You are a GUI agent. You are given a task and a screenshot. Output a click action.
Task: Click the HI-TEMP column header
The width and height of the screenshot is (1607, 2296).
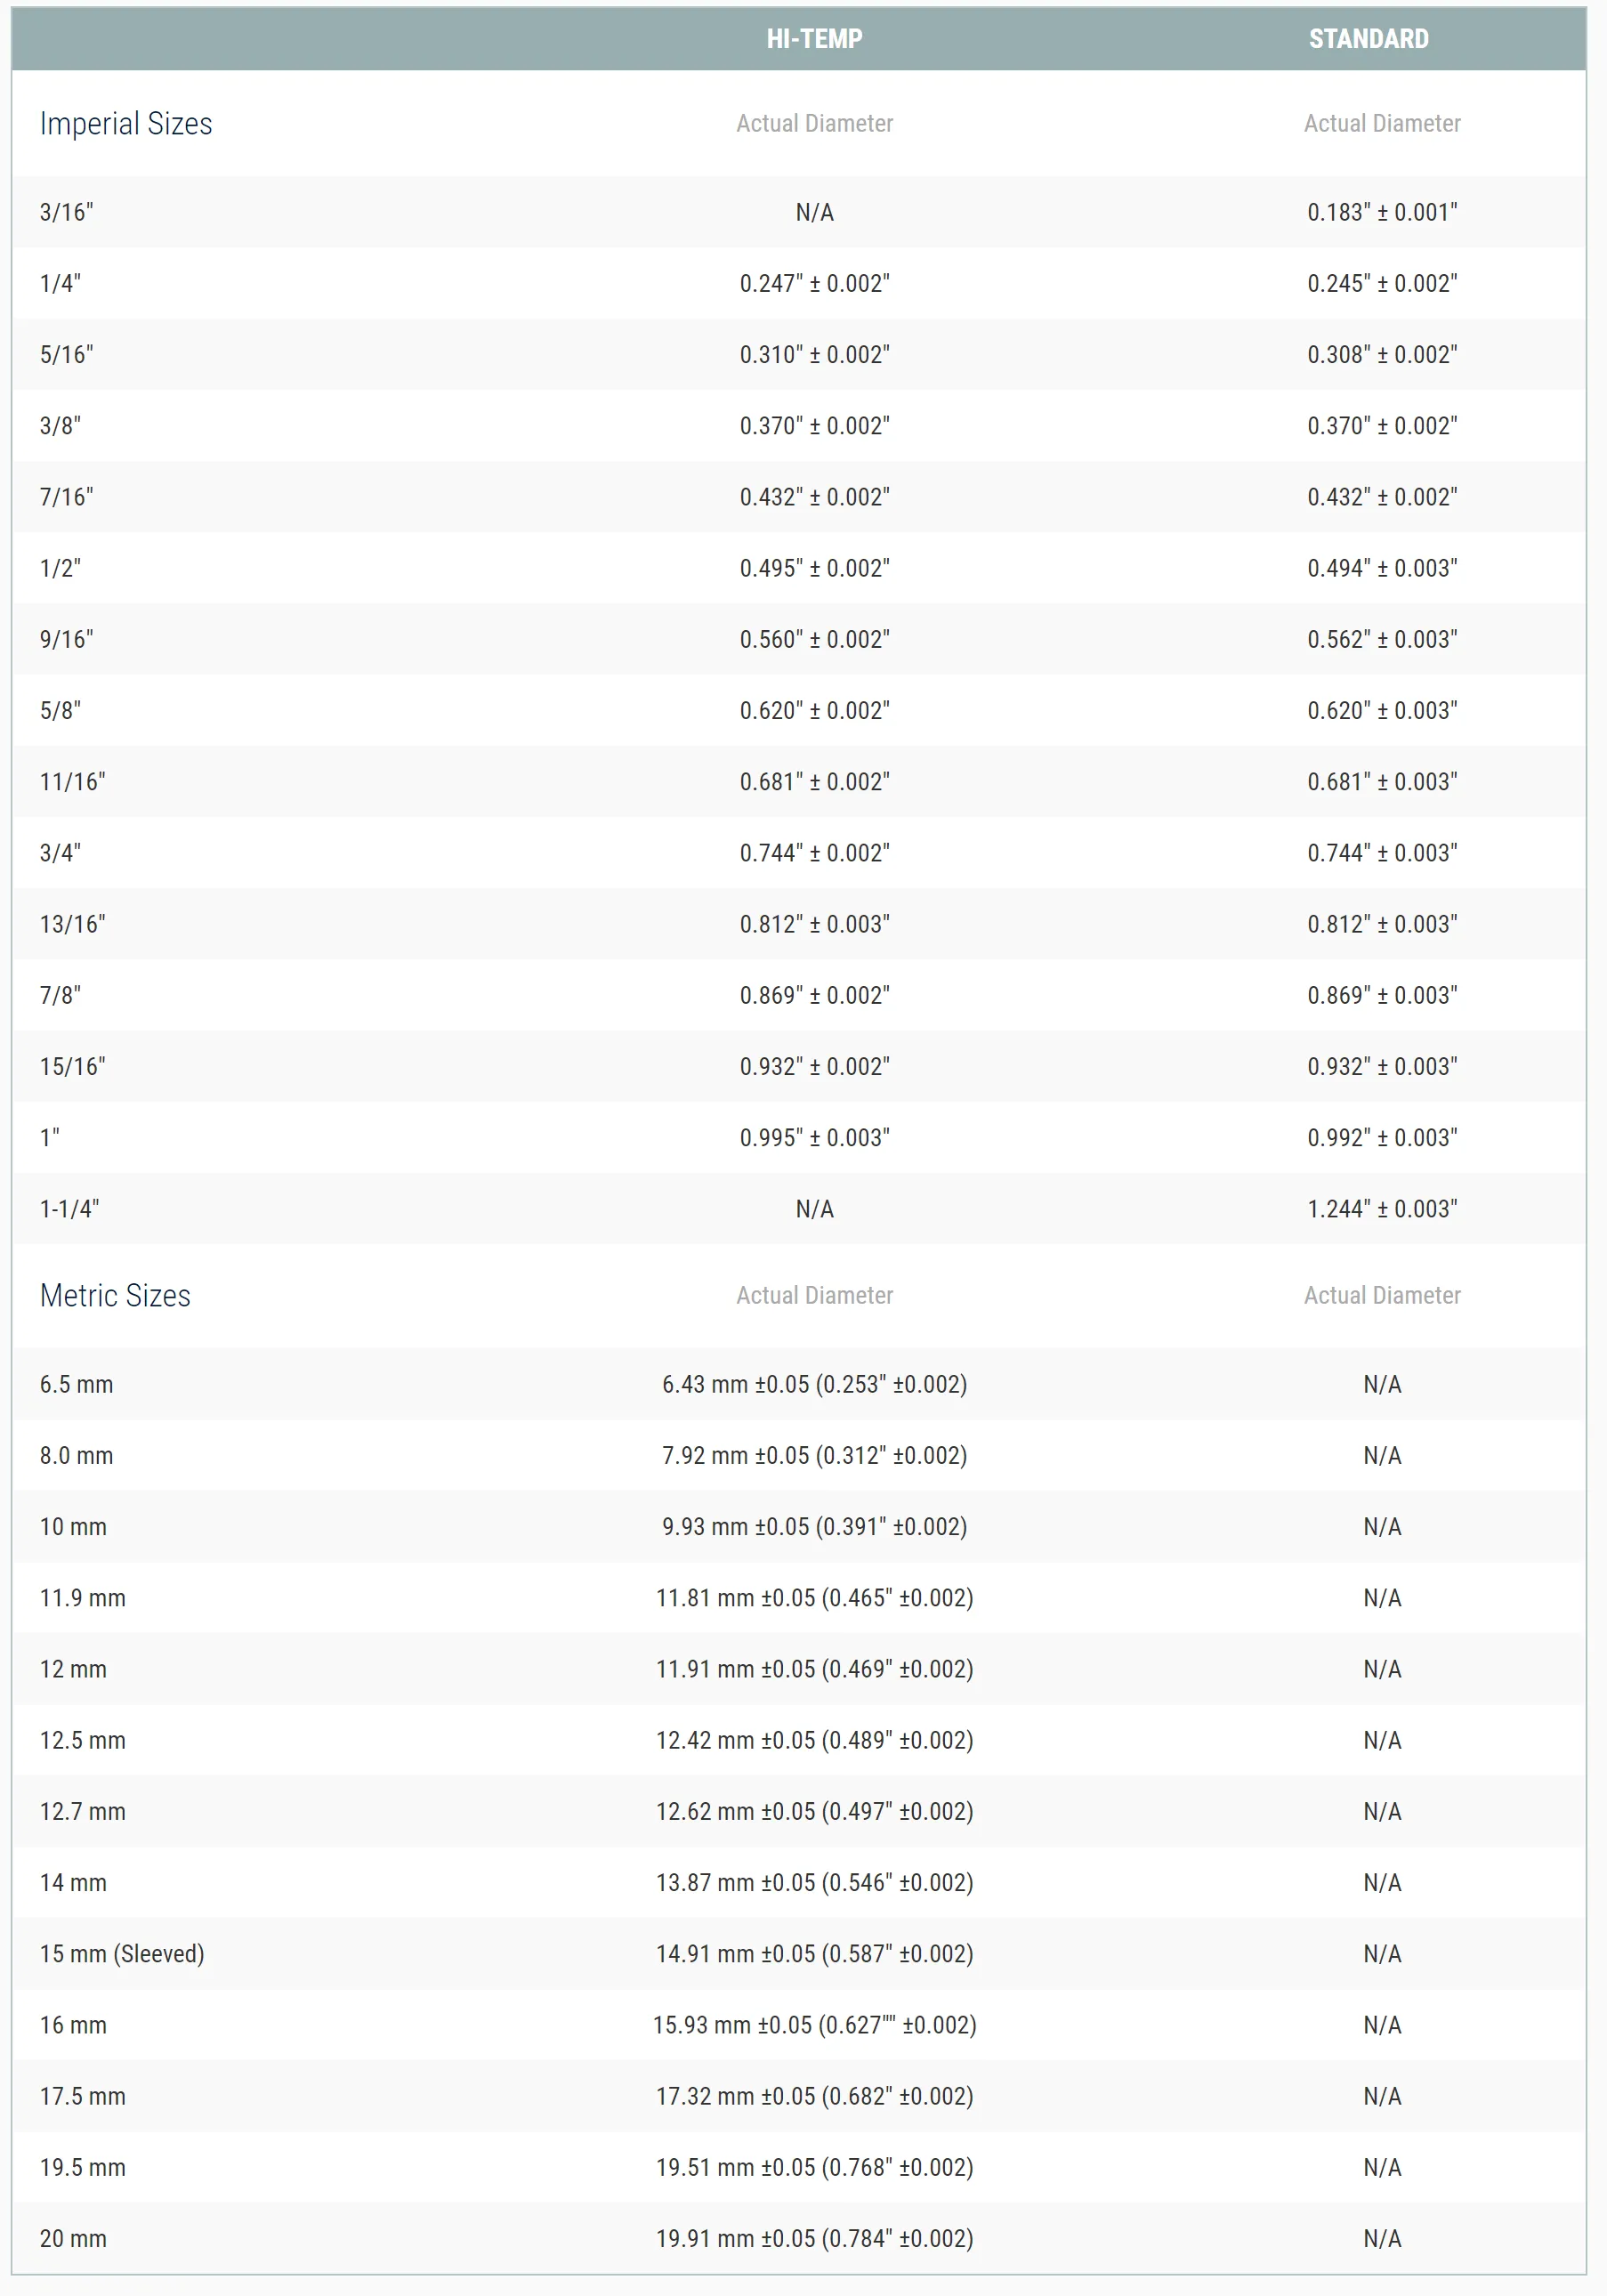(814, 39)
